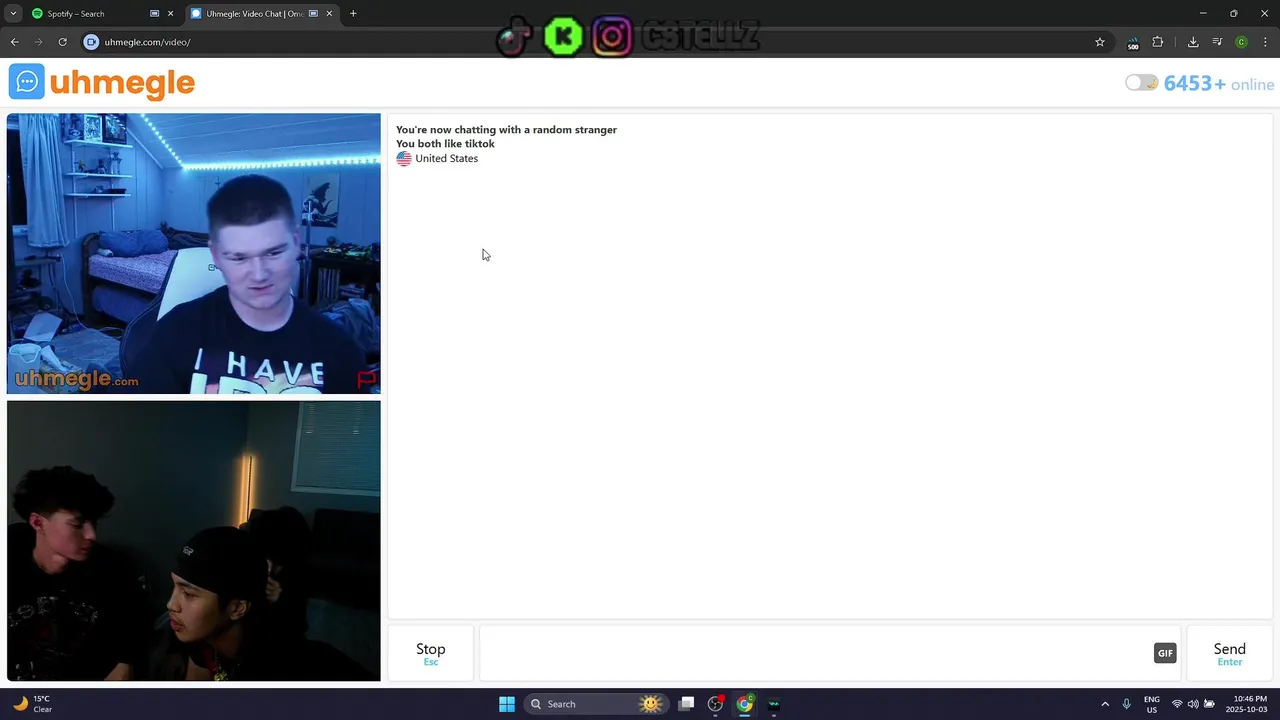The image size is (1280, 720).
Task: Open a new browser tab
Action: pyautogui.click(x=353, y=14)
